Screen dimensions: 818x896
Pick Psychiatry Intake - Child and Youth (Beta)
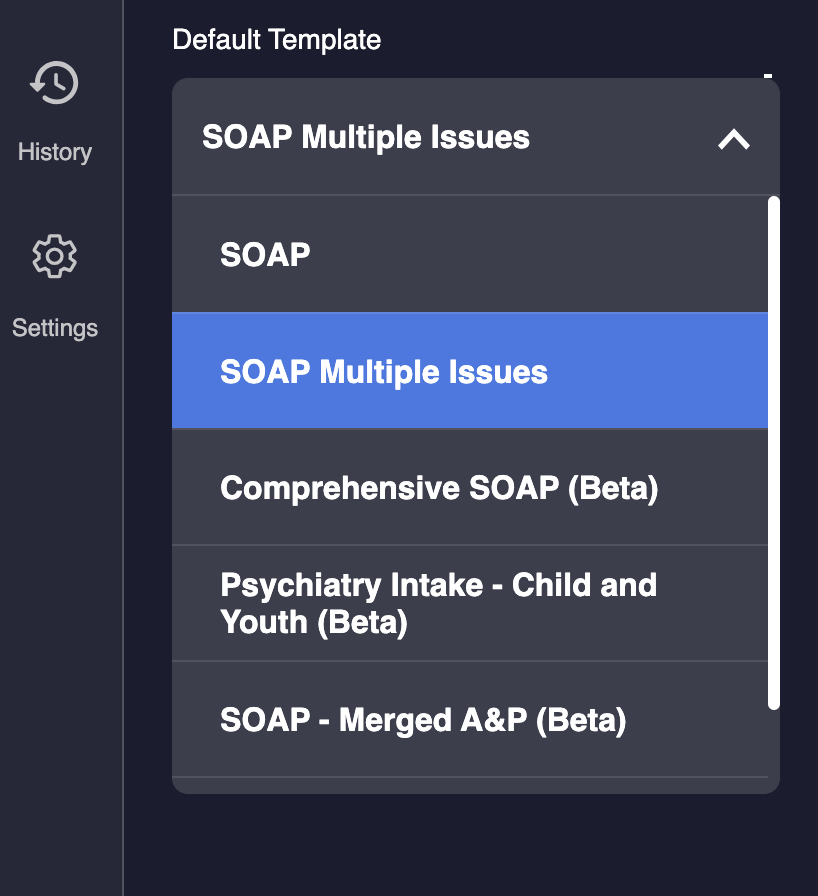pyautogui.click(x=438, y=603)
